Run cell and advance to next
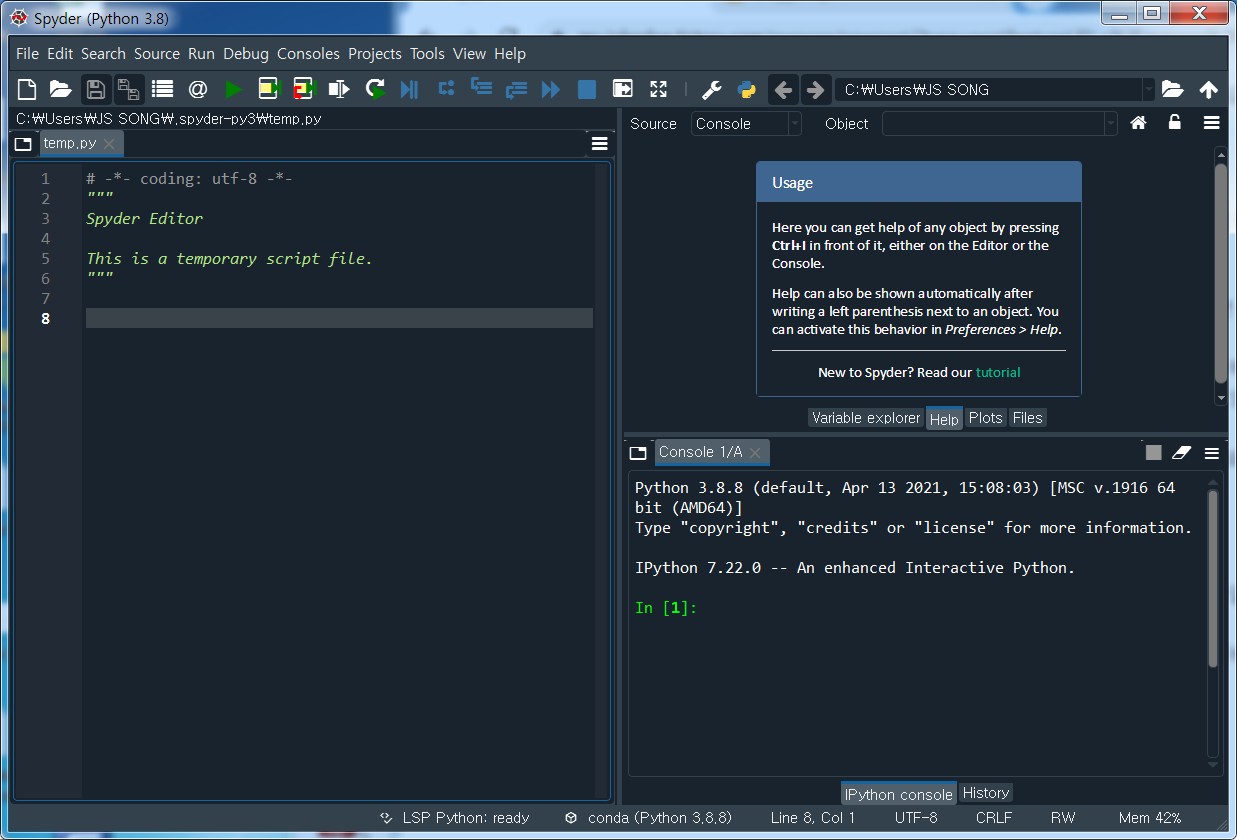This screenshot has width=1237, height=840. [303, 89]
